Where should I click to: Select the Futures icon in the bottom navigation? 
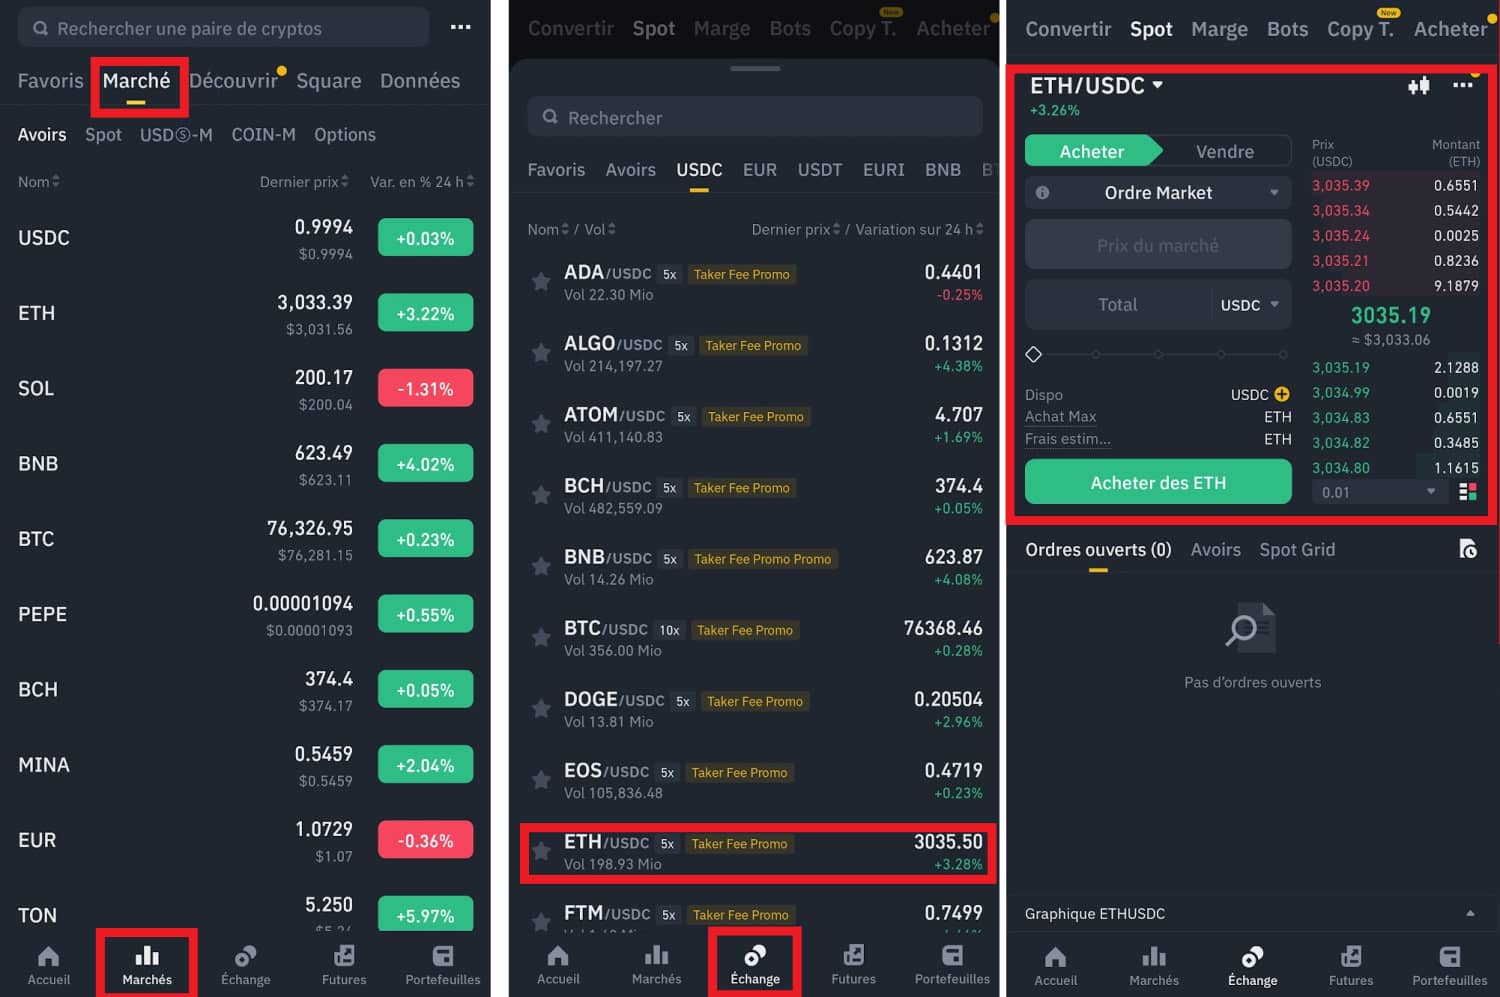coord(1351,963)
